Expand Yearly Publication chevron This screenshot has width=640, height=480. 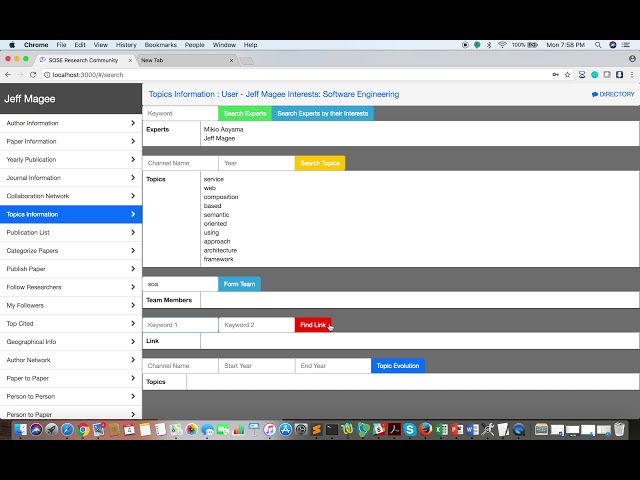pos(133,159)
